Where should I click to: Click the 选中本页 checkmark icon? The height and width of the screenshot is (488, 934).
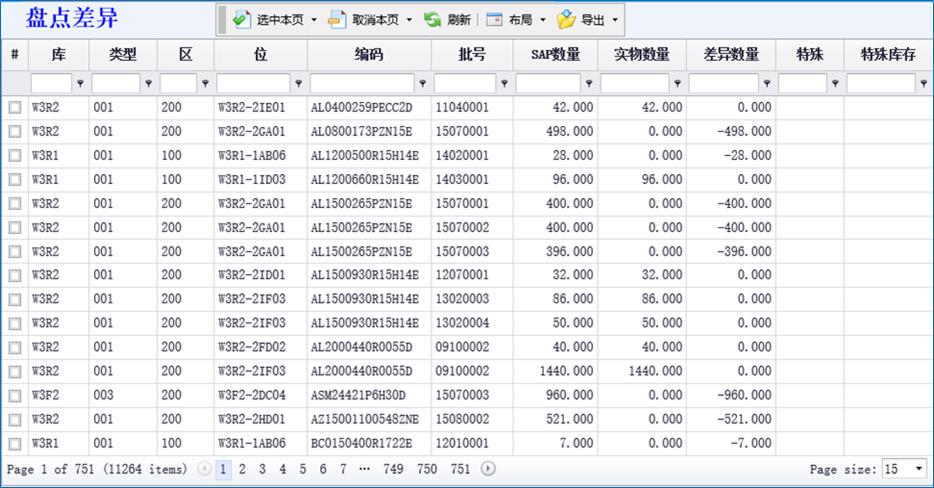click(241, 19)
